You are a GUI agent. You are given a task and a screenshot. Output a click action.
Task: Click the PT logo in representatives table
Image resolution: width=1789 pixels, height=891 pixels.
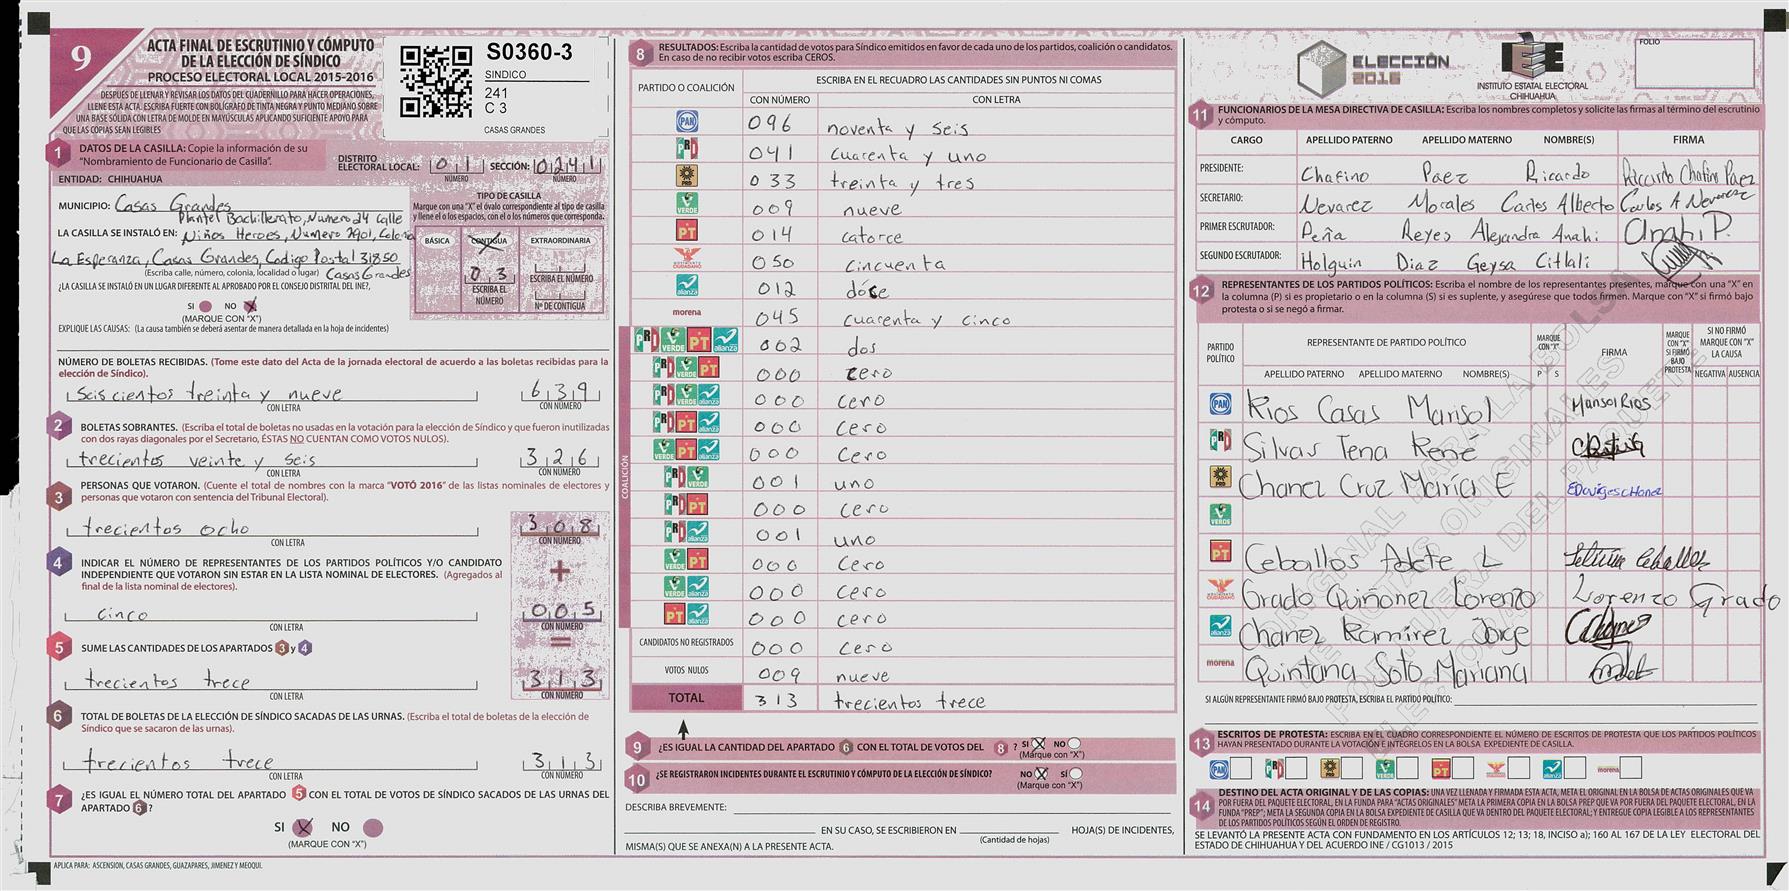1220,551
